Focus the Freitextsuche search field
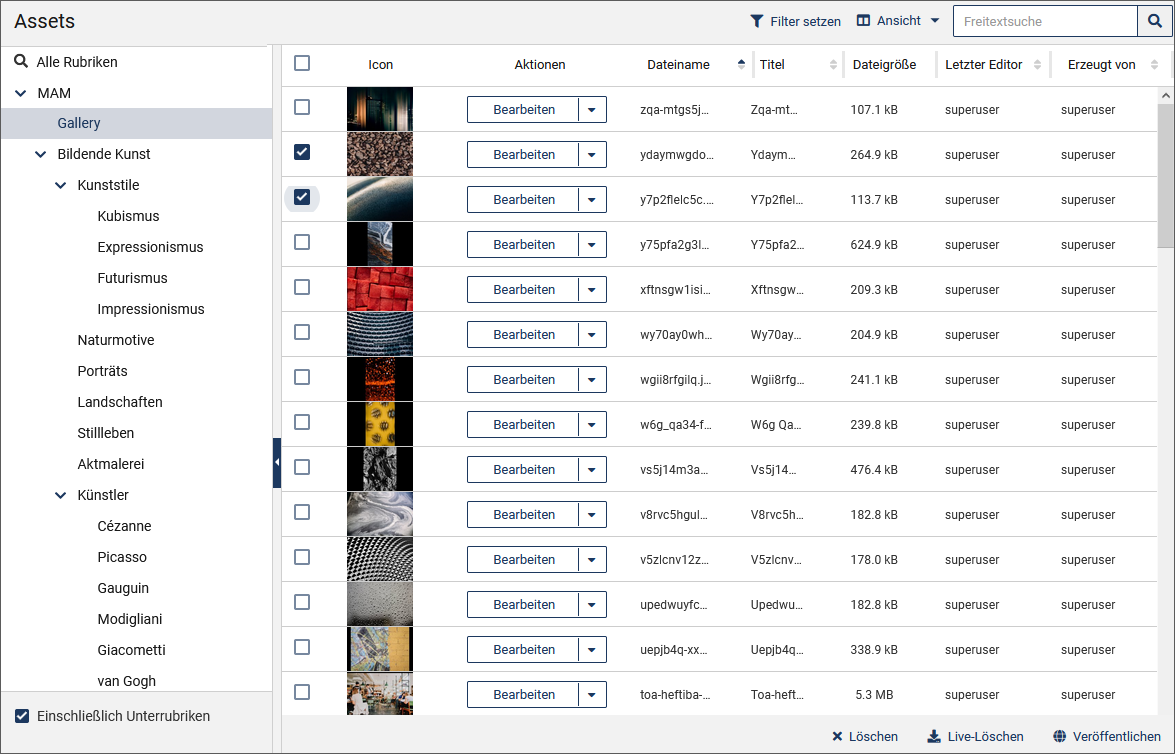 (1045, 21)
